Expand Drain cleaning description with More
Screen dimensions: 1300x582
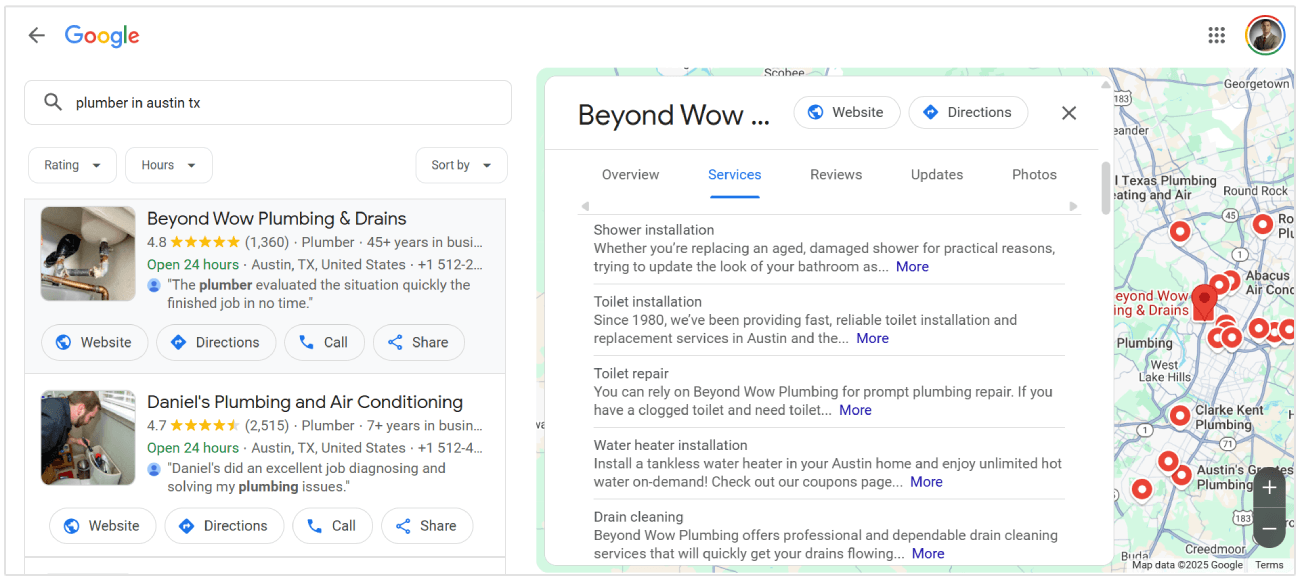click(928, 554)
